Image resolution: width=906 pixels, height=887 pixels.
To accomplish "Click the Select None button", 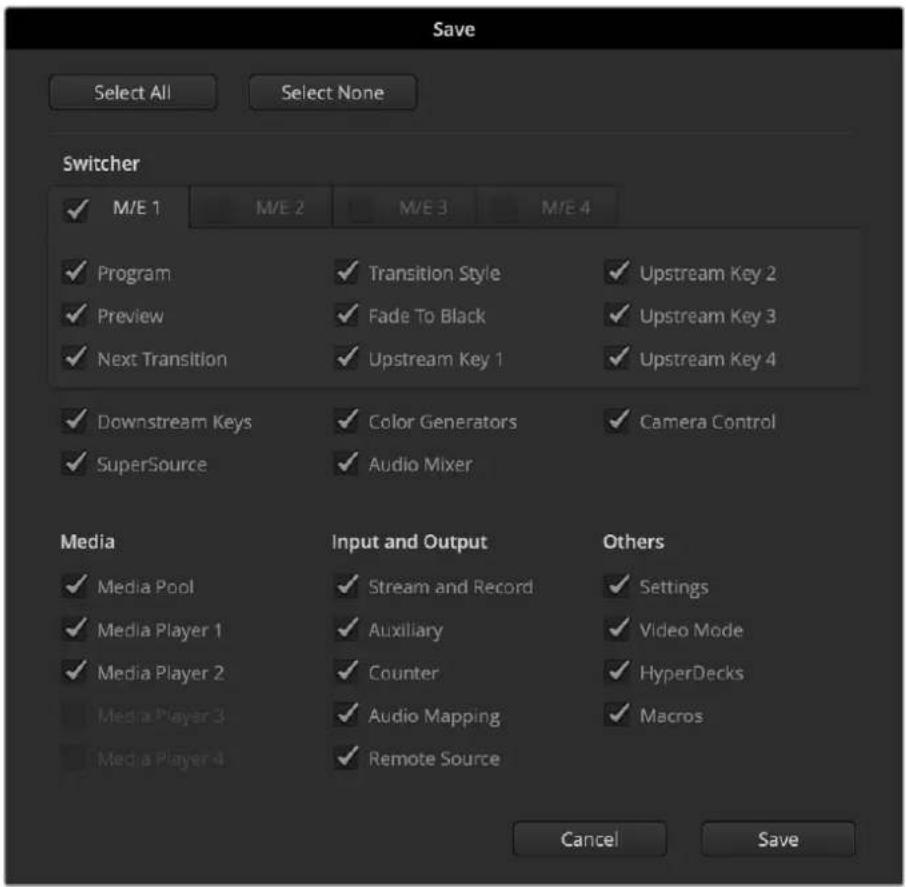I will point(332,92).
